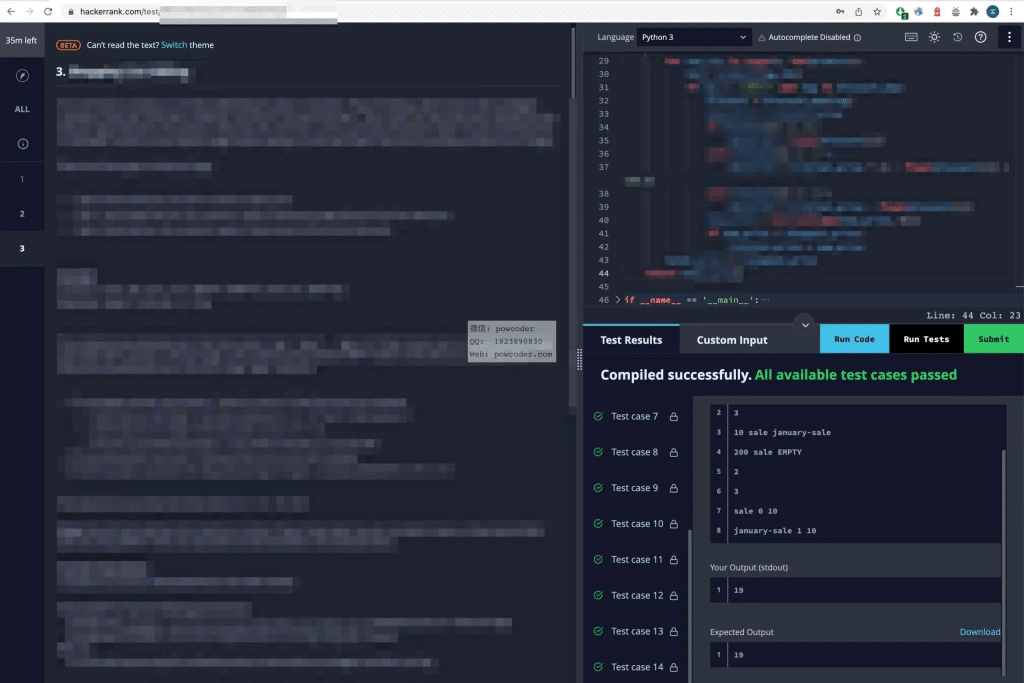Toggle the editor theme brightness icon
The width and height of the screenshot is (1024, 683).
tap(934, 37)
